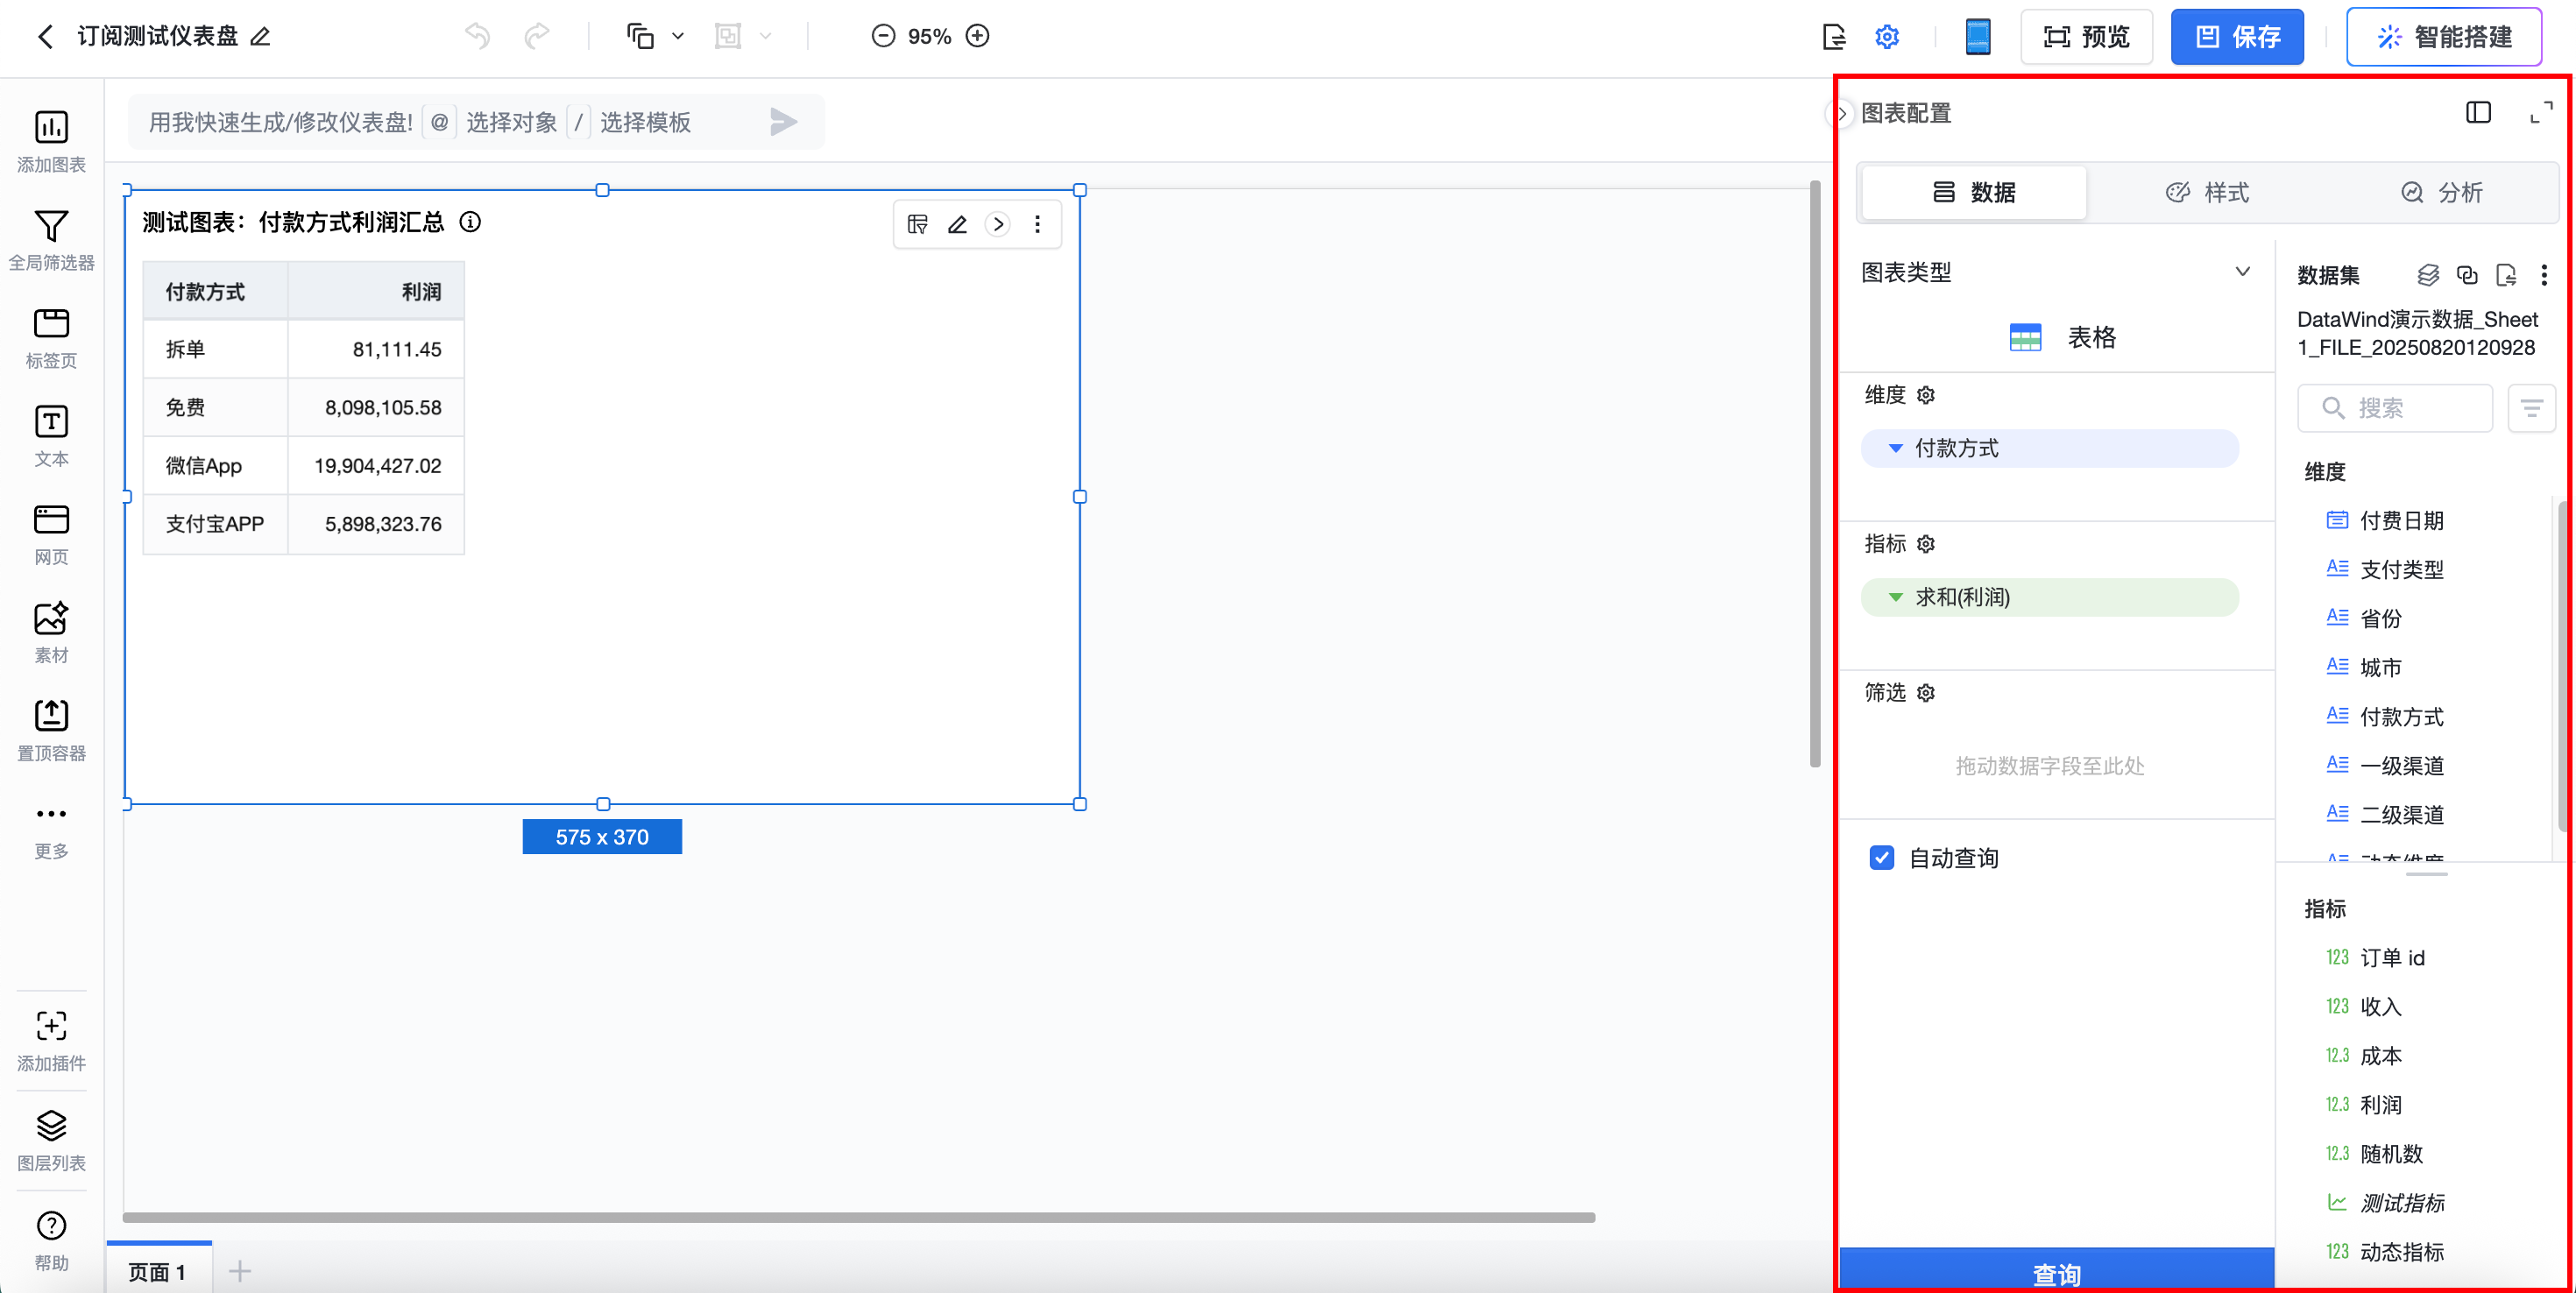This screenshot has height=1293, width=2576.
Task: Zoom in with the plus icon
Action: (978, 36)
